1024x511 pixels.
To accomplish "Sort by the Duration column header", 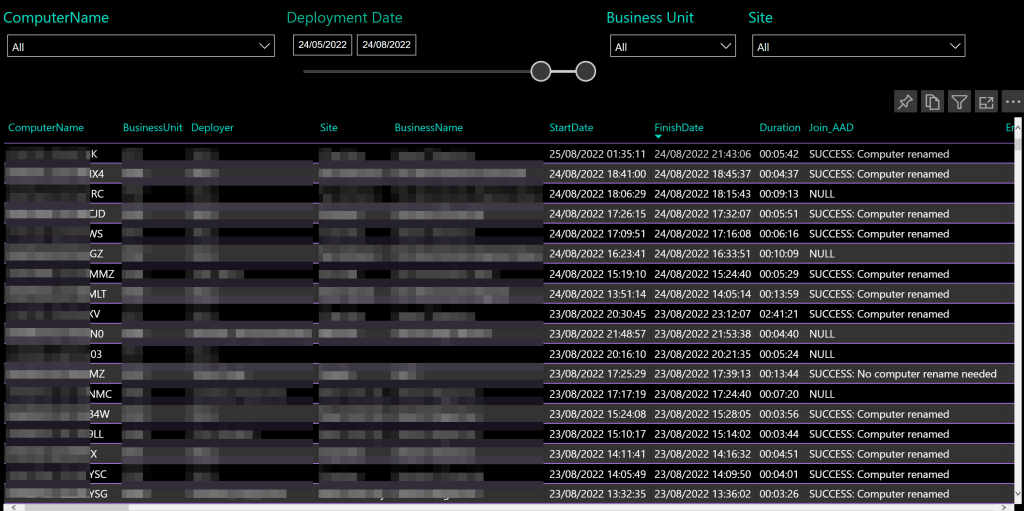I will coord(779,128).
